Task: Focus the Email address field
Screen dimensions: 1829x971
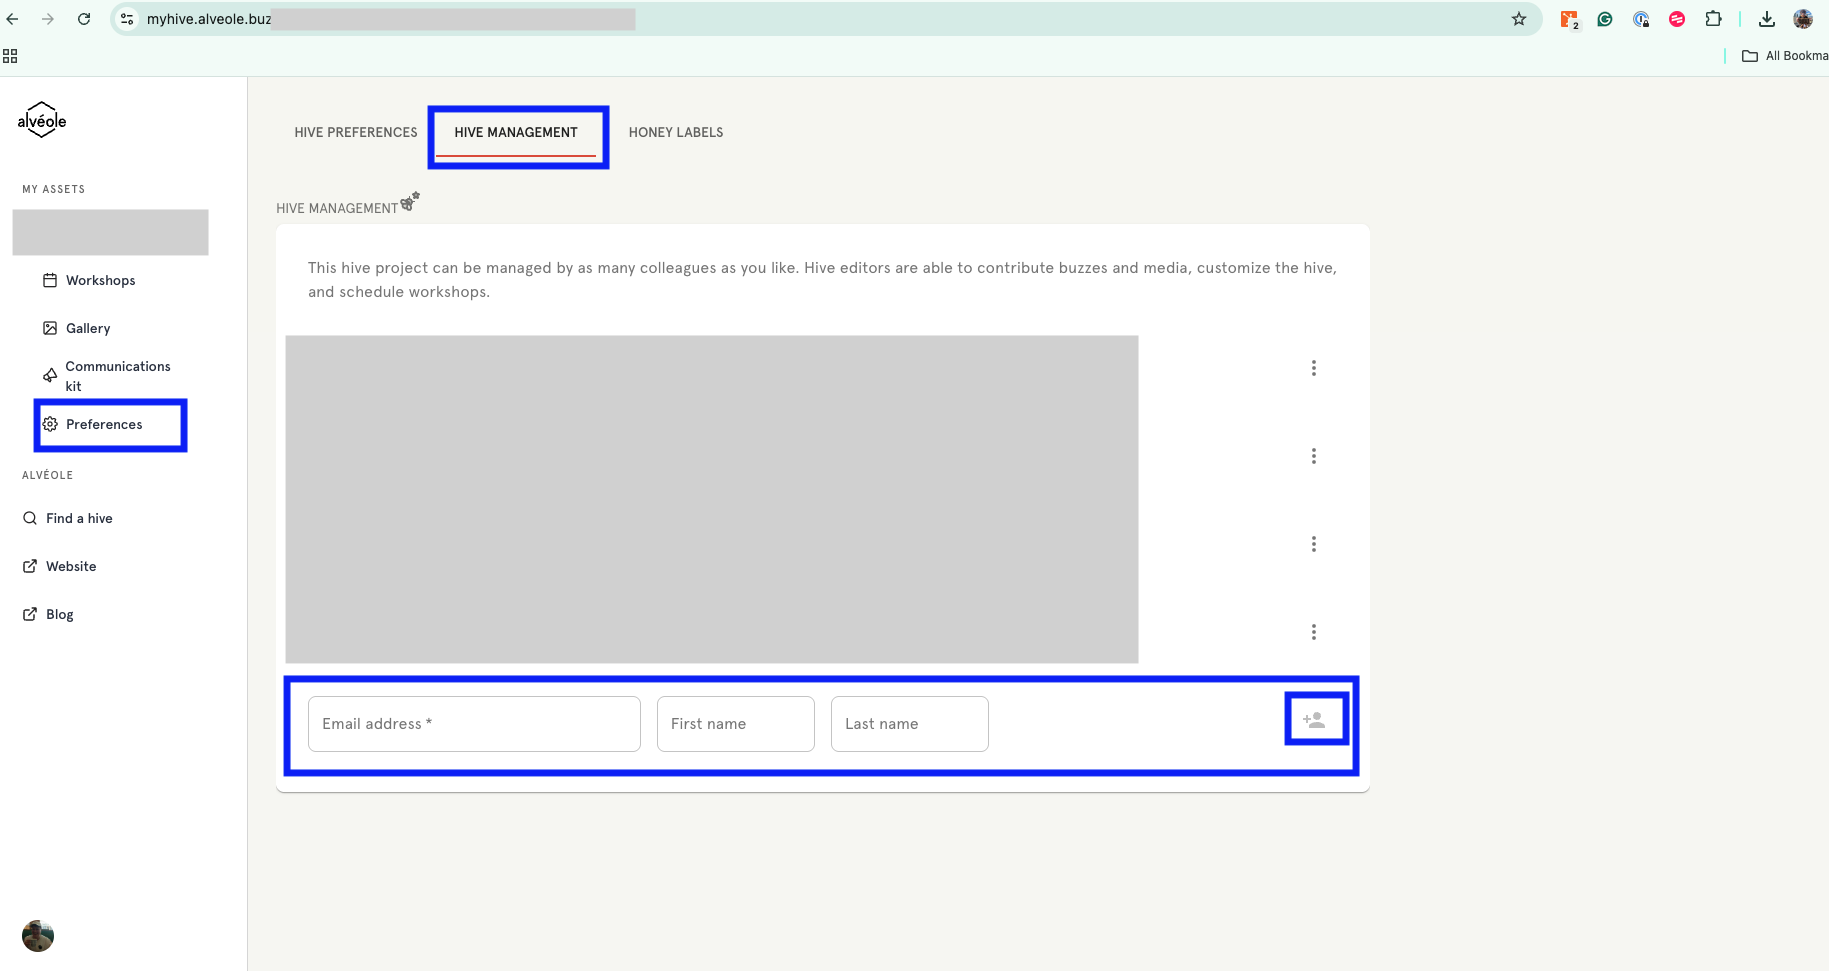Action: click(x=474, y=724)
